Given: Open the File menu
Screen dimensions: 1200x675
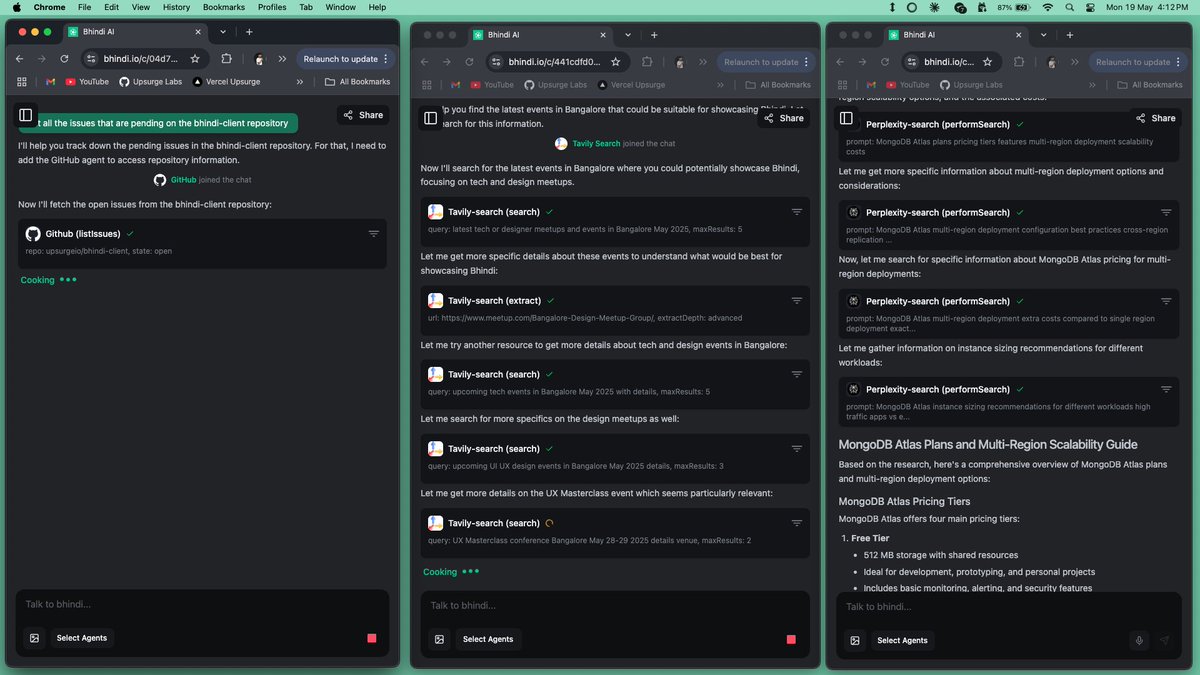Looking at the screenshot, I should point(85,7).
